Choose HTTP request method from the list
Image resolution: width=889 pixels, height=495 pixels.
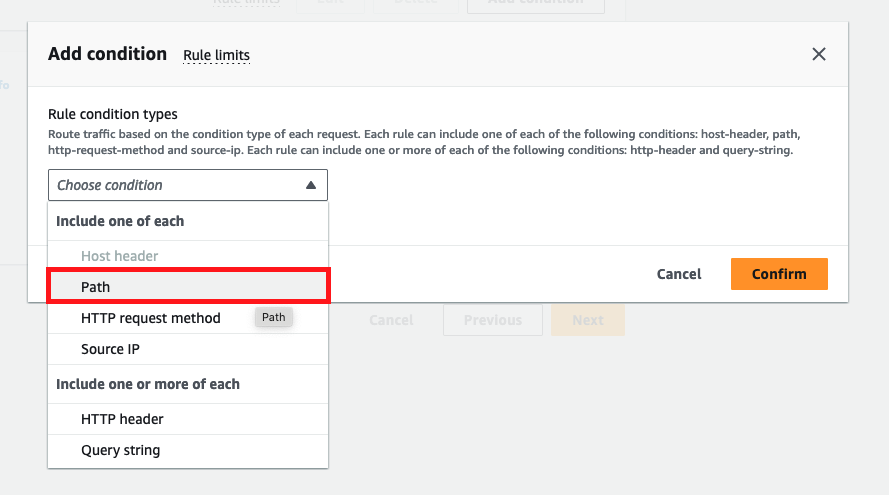[x=151, y=318]
